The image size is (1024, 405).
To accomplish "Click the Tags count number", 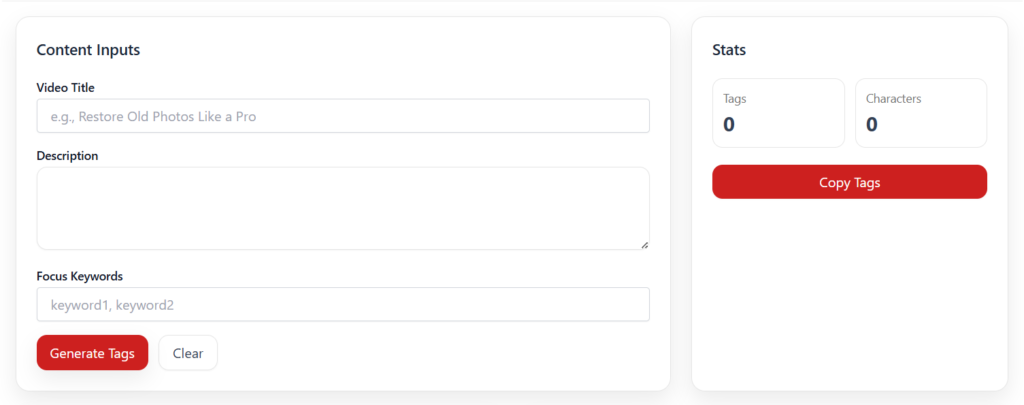I will tap(729, 124).
